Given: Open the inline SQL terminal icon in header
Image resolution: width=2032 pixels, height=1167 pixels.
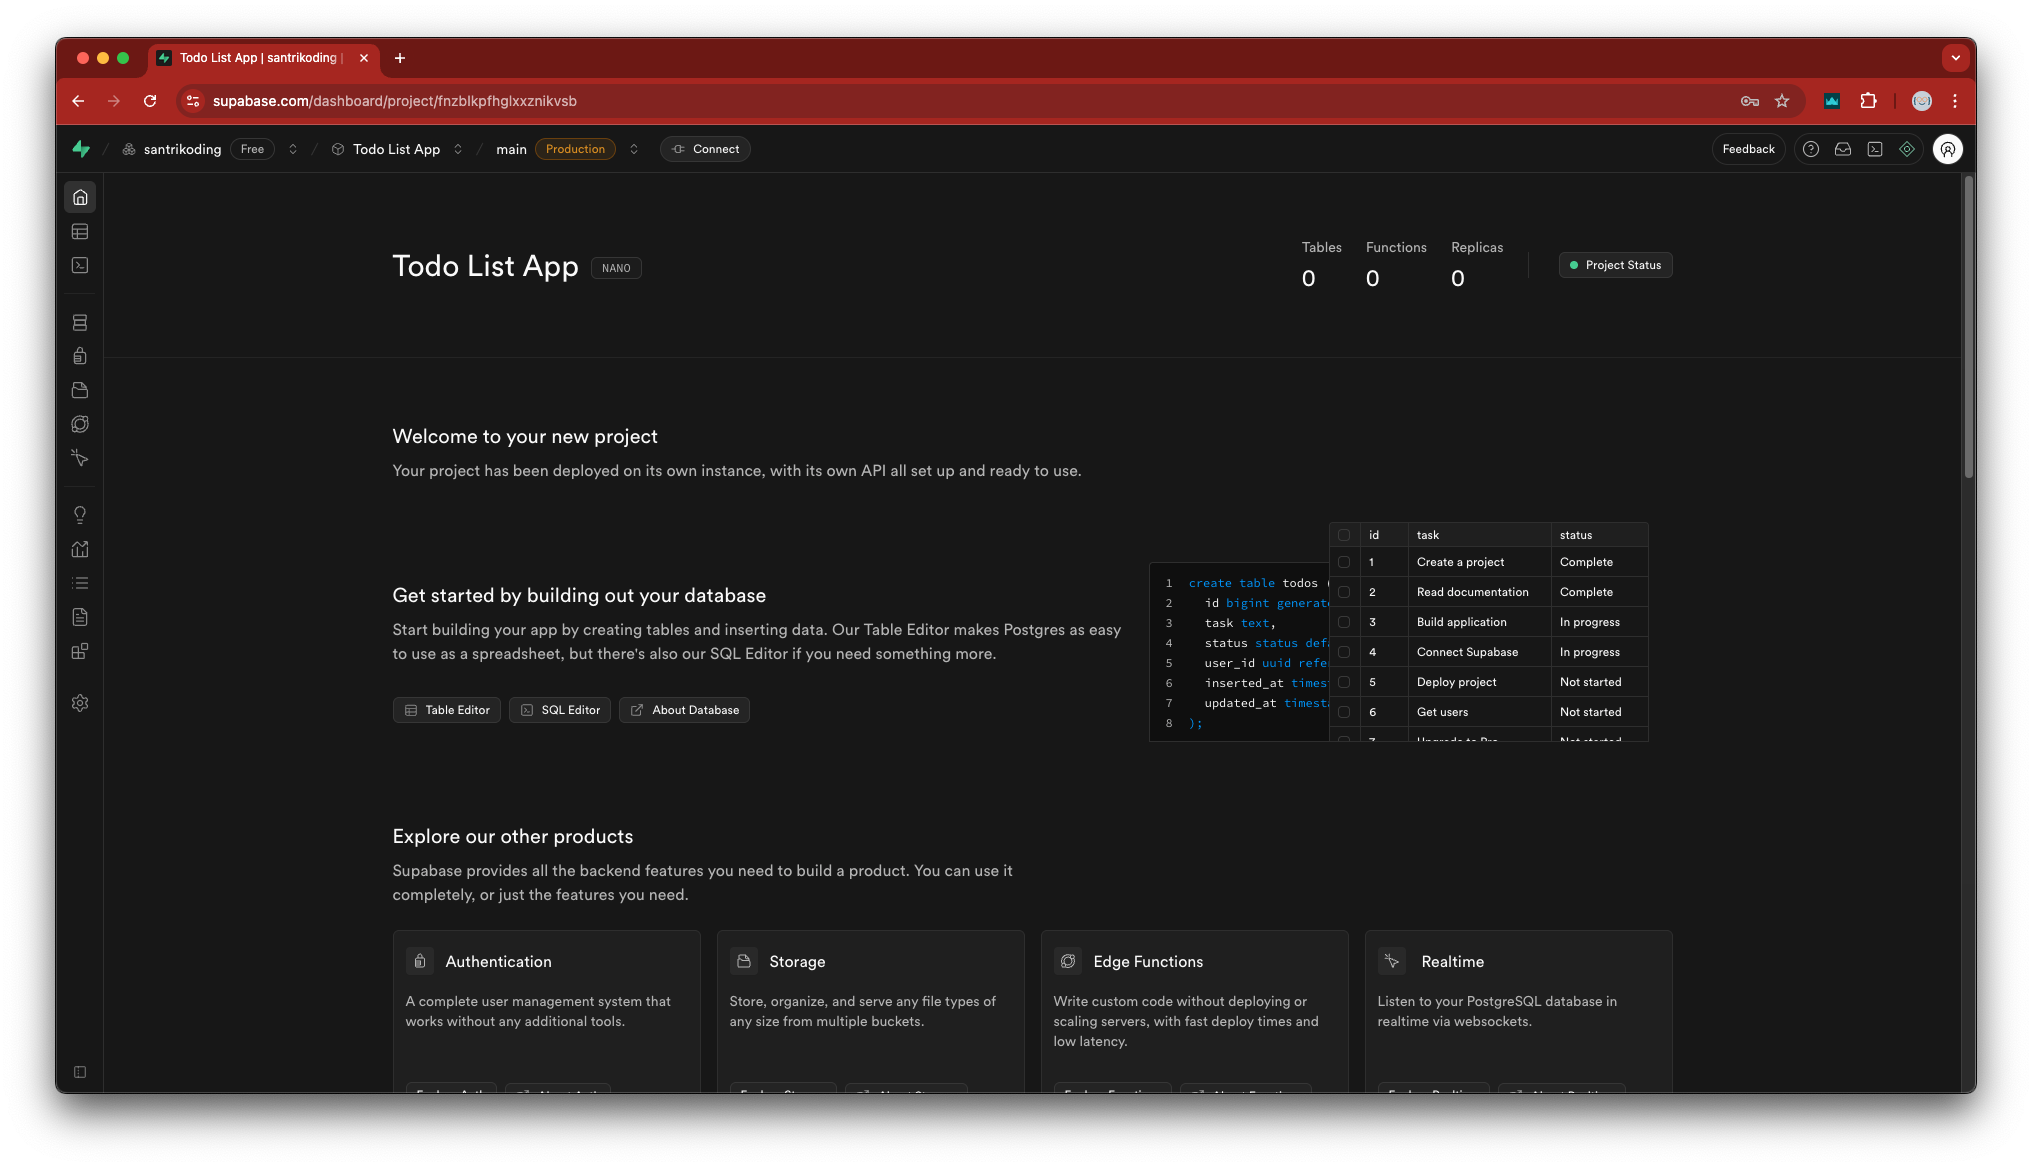Looking at the screenshot, I should pos(1875,149).
